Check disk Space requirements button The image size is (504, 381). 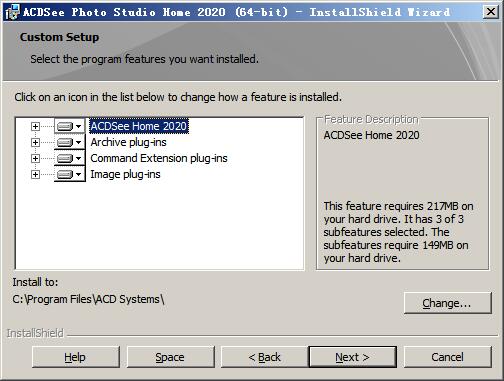pyautogui.click(x=170, y=357)
